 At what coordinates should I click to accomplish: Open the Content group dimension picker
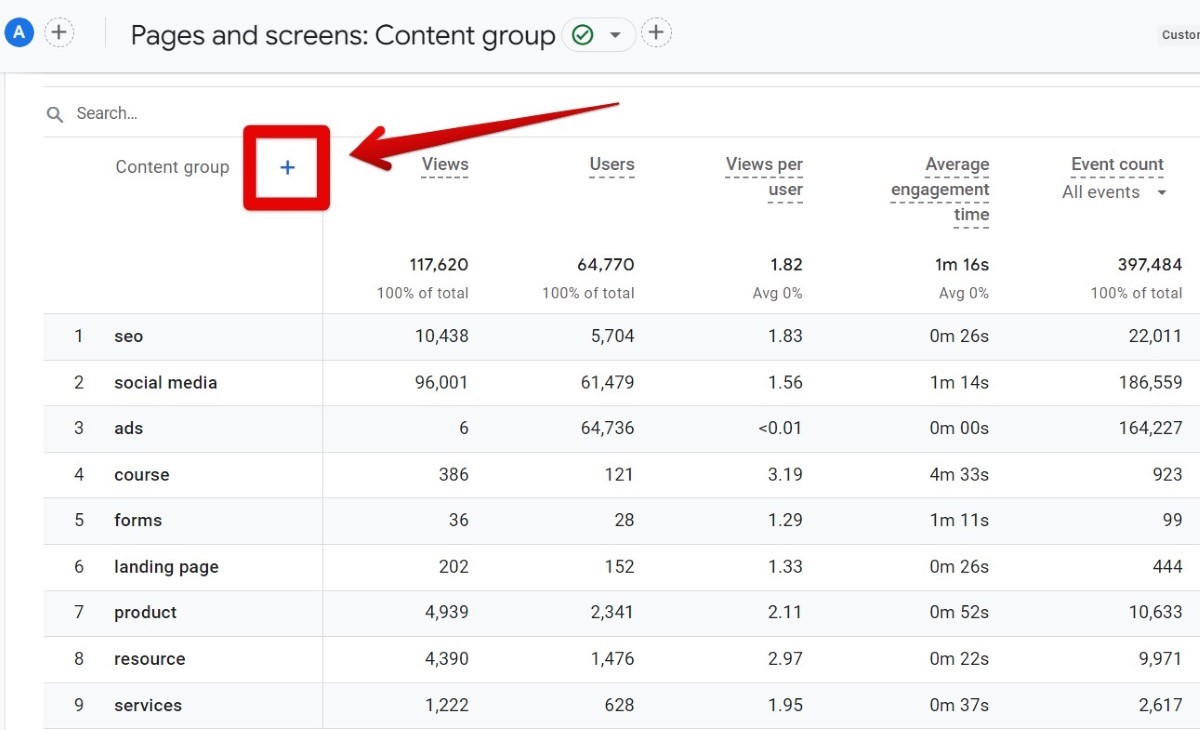coord(172,167)
